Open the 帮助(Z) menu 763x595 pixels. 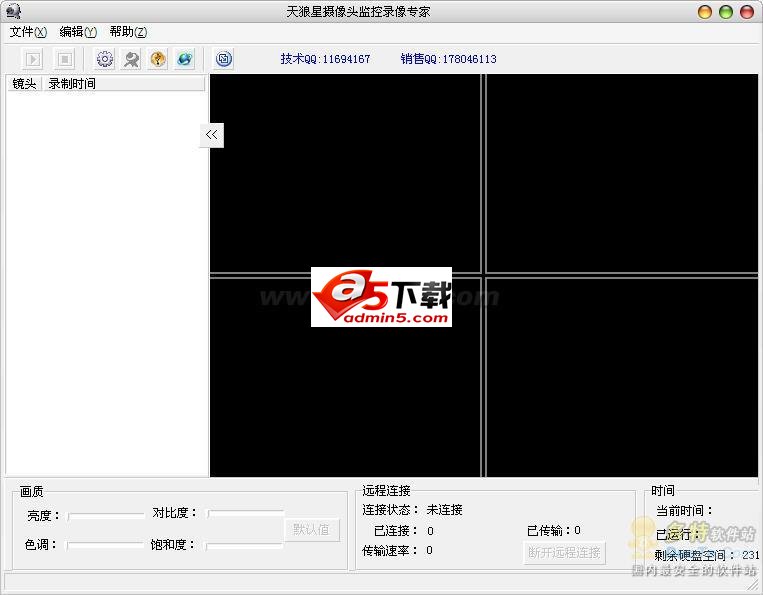click(128, 32)
